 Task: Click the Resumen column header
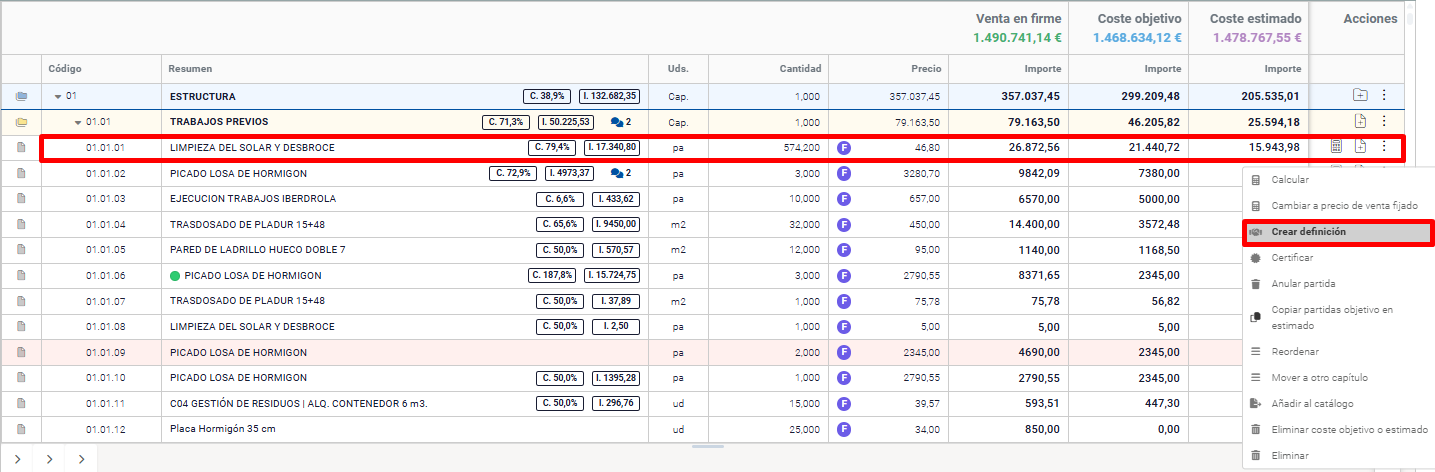[189, 69]
